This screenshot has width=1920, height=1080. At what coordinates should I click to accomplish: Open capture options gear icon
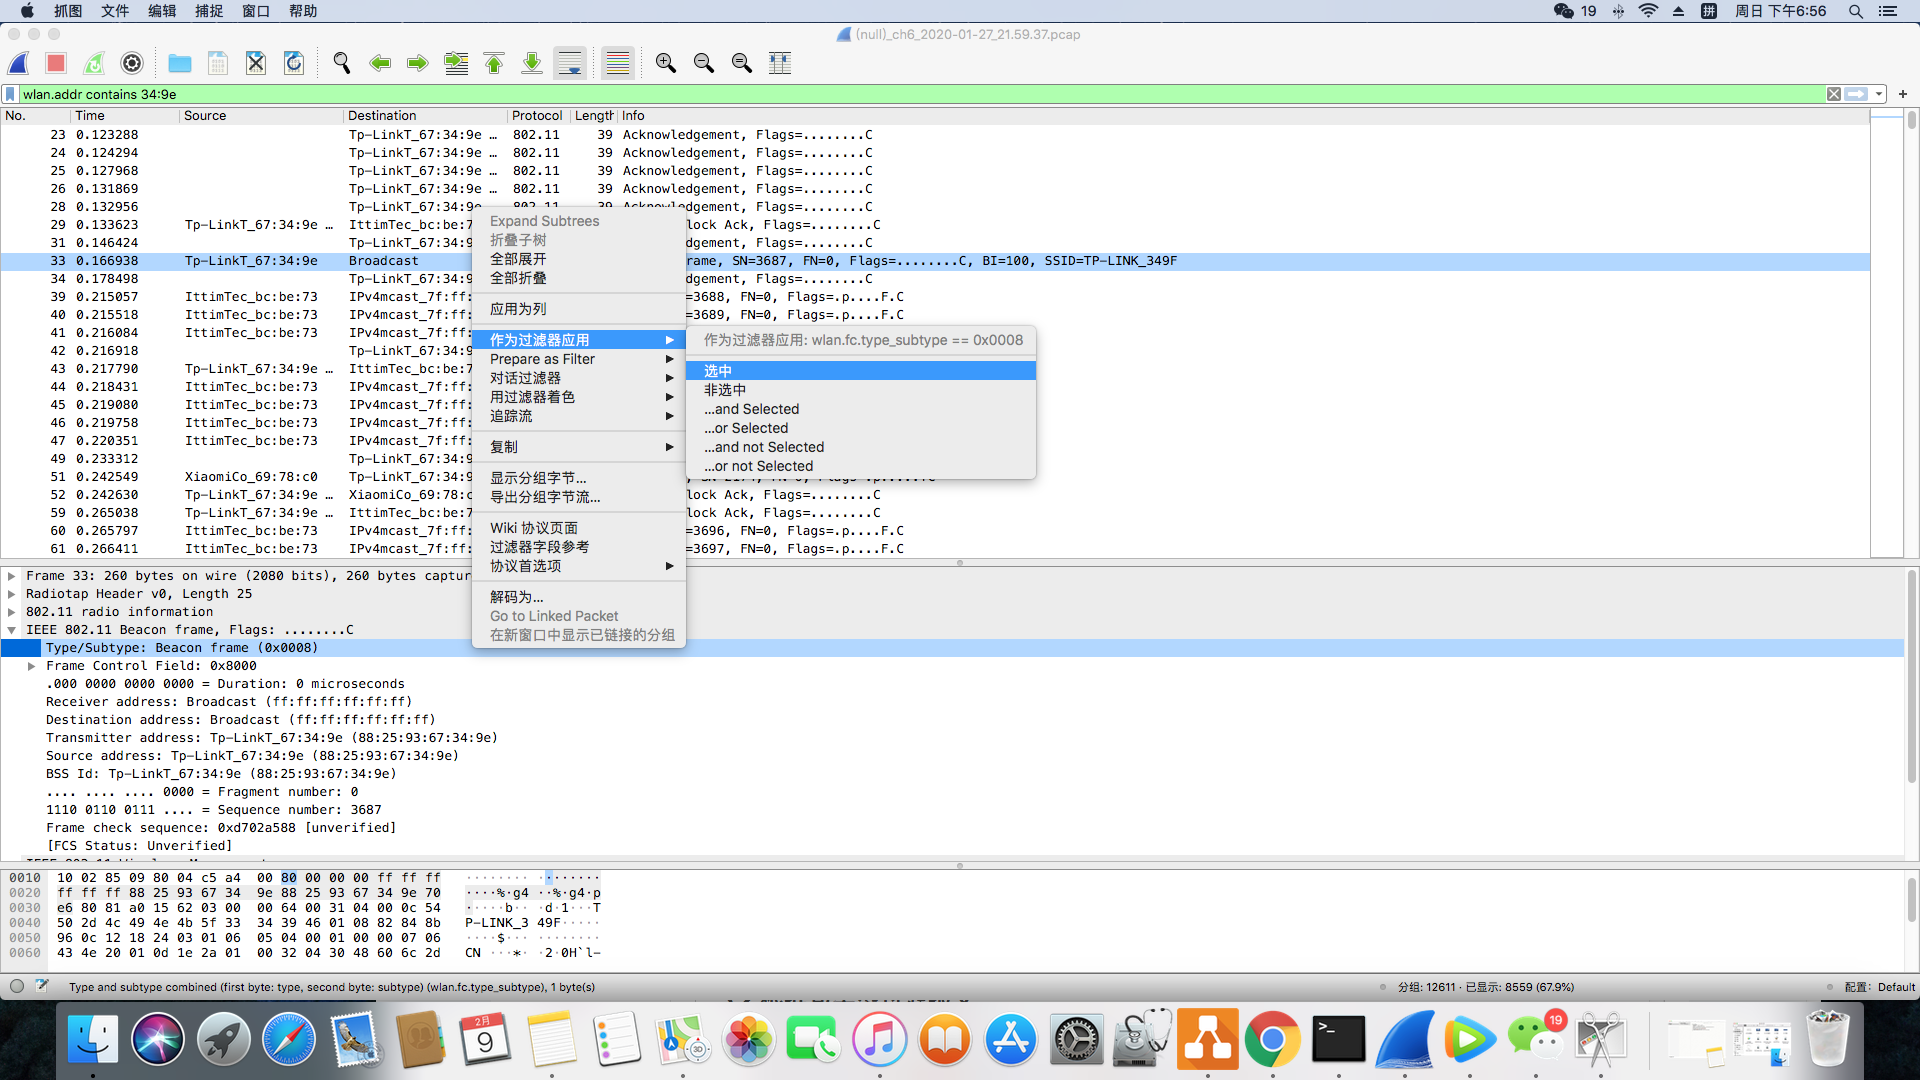pos(132,63)
